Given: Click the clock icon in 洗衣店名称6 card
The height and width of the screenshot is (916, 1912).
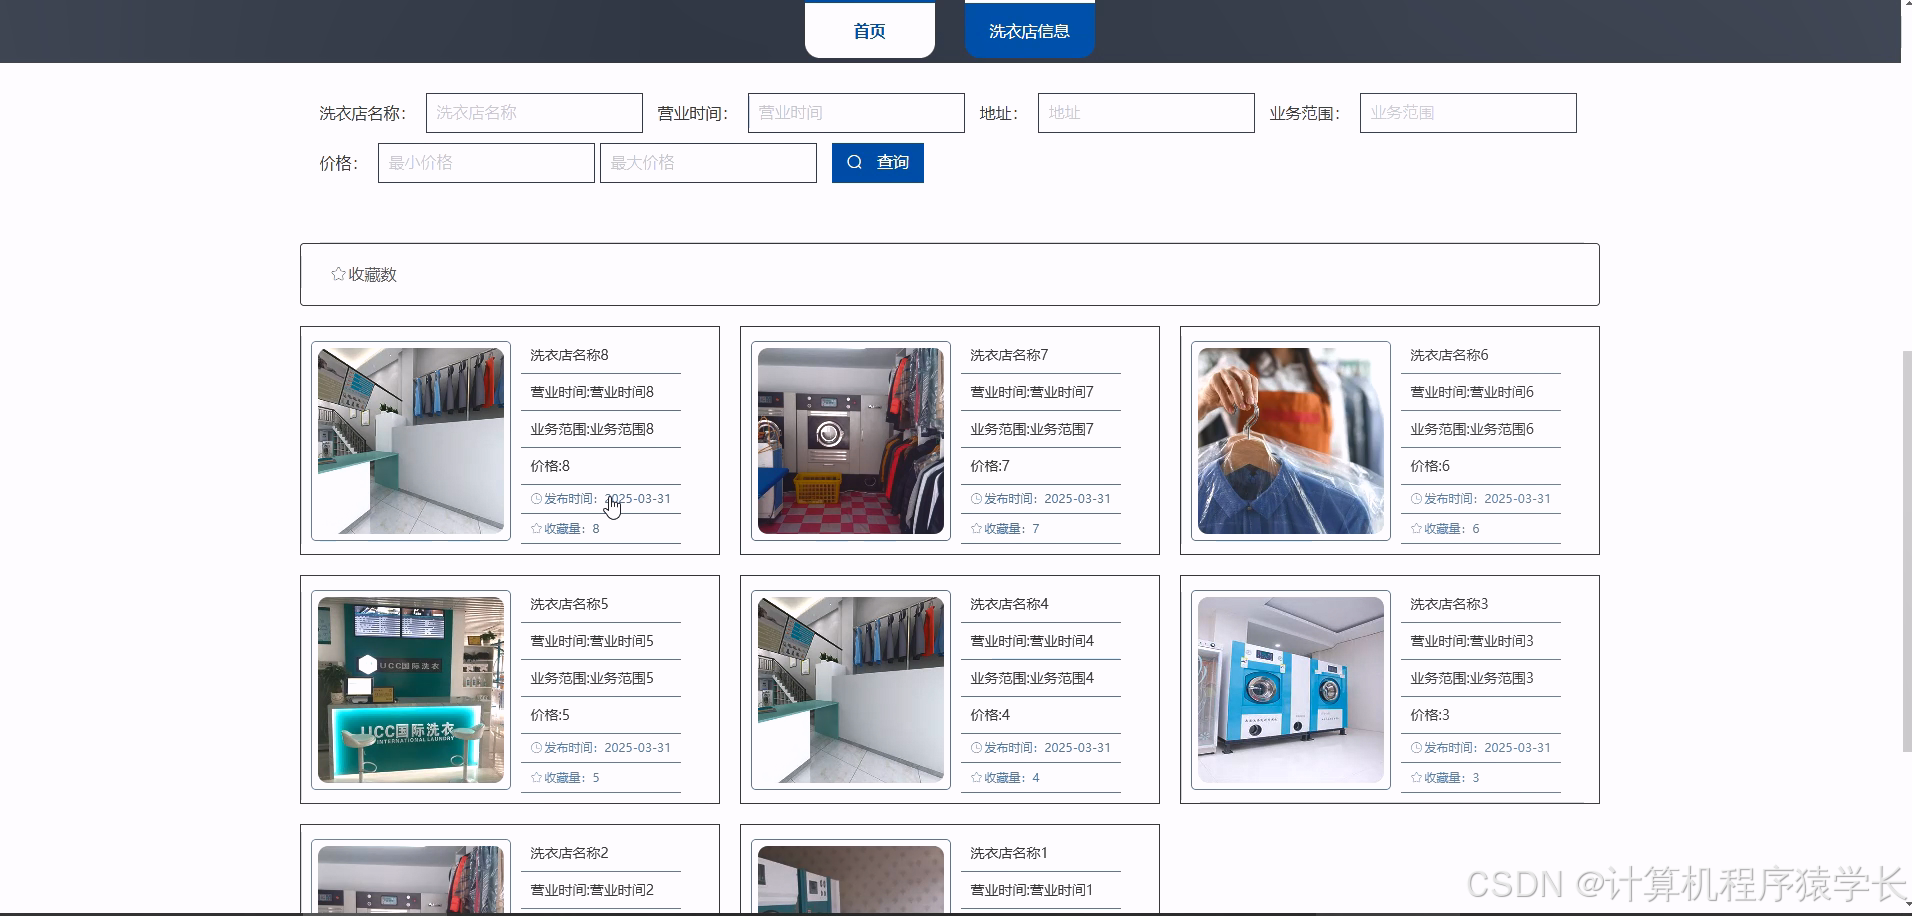Looking at the screenshot, I should pos(1416,498).
